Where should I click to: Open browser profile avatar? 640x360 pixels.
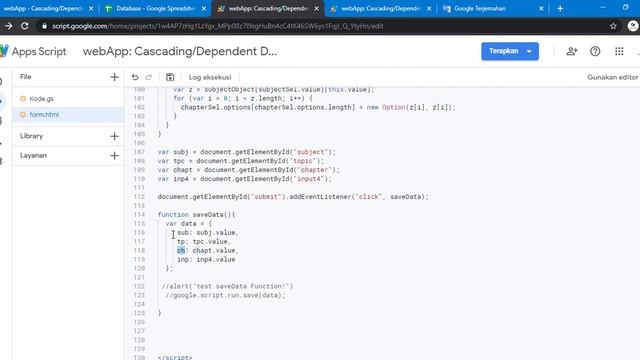(x=633, y=26)
